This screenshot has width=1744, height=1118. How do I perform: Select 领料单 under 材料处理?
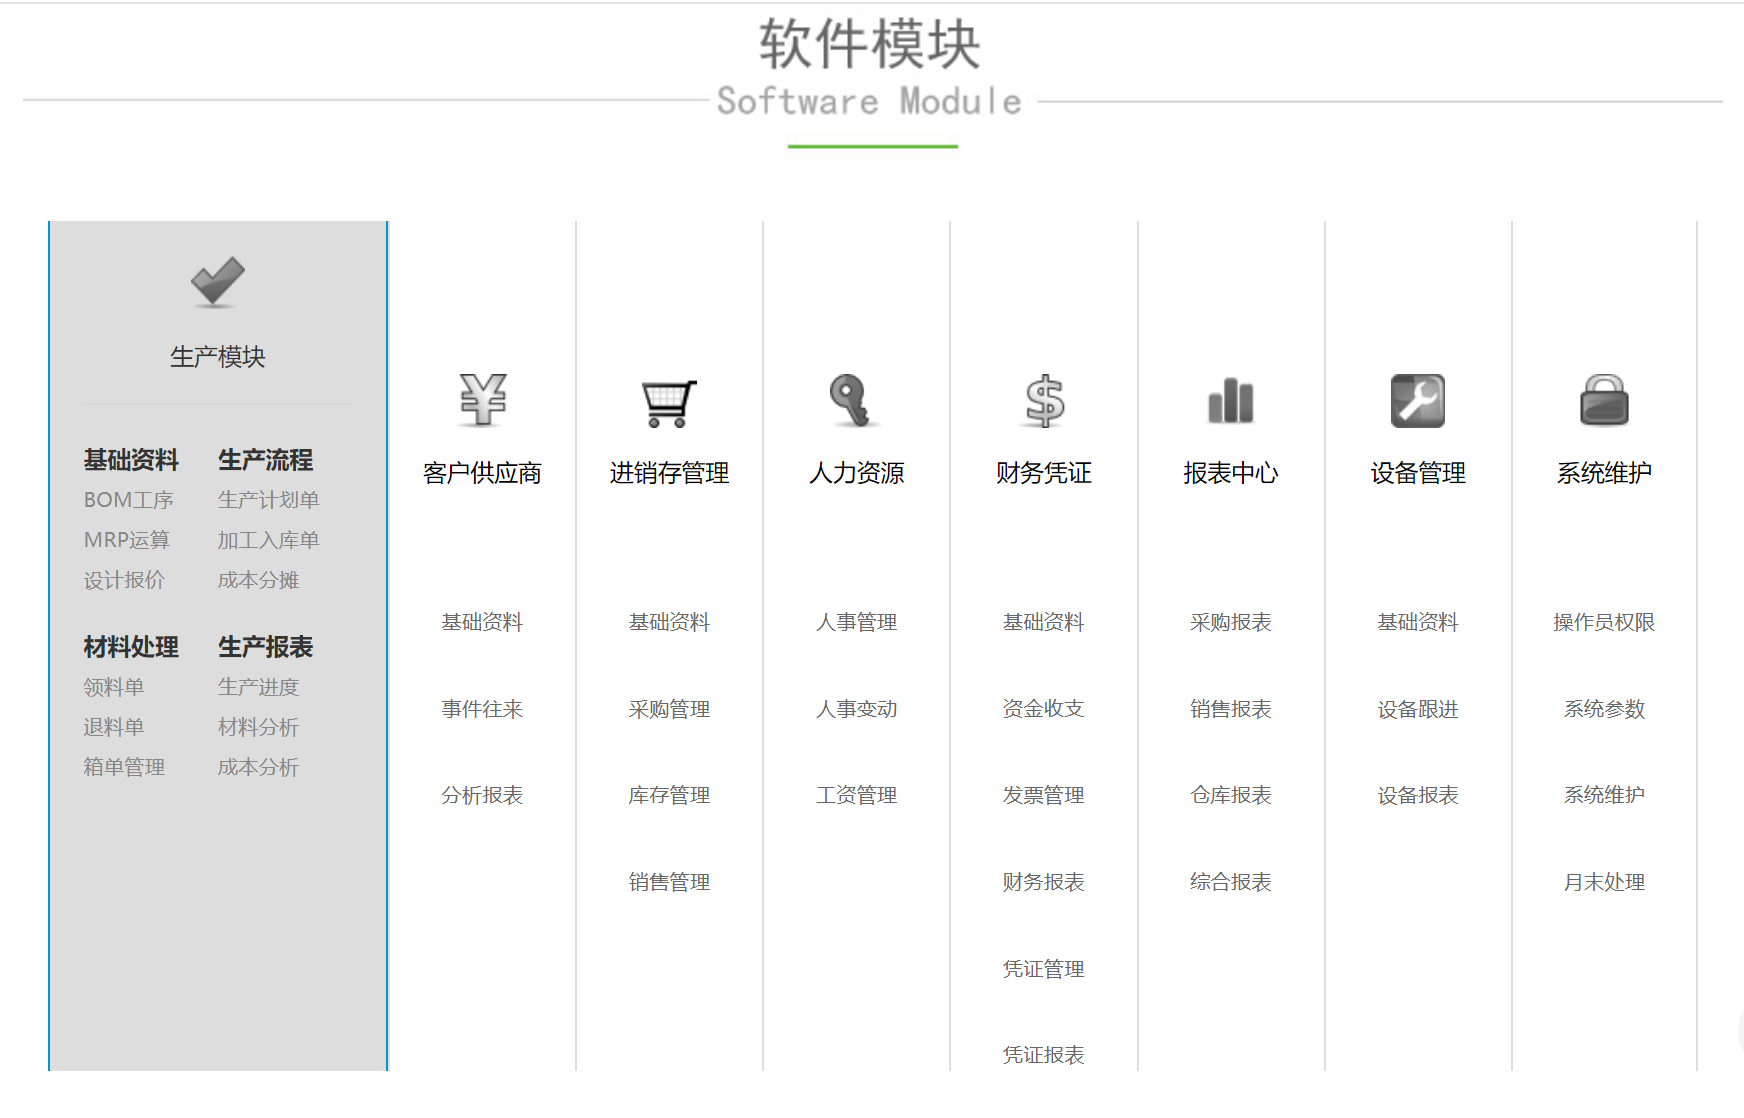114,687
